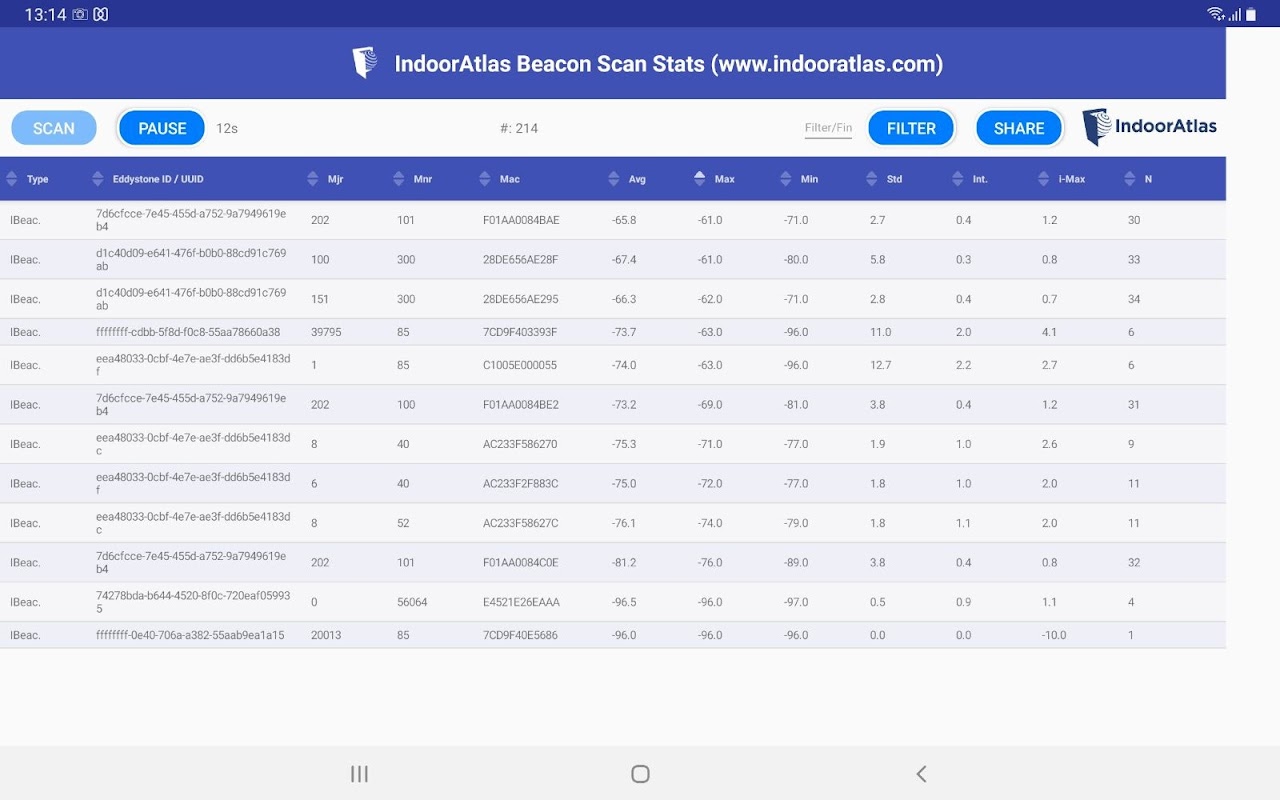Apply filter with FILTER button
The height and width of the screenshot is (800, 1280).
pos(911,128)
